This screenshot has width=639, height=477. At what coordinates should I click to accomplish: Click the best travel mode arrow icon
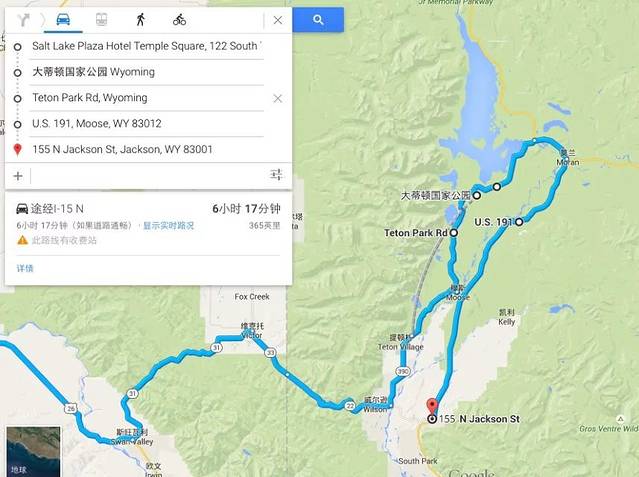pos(24,20)
